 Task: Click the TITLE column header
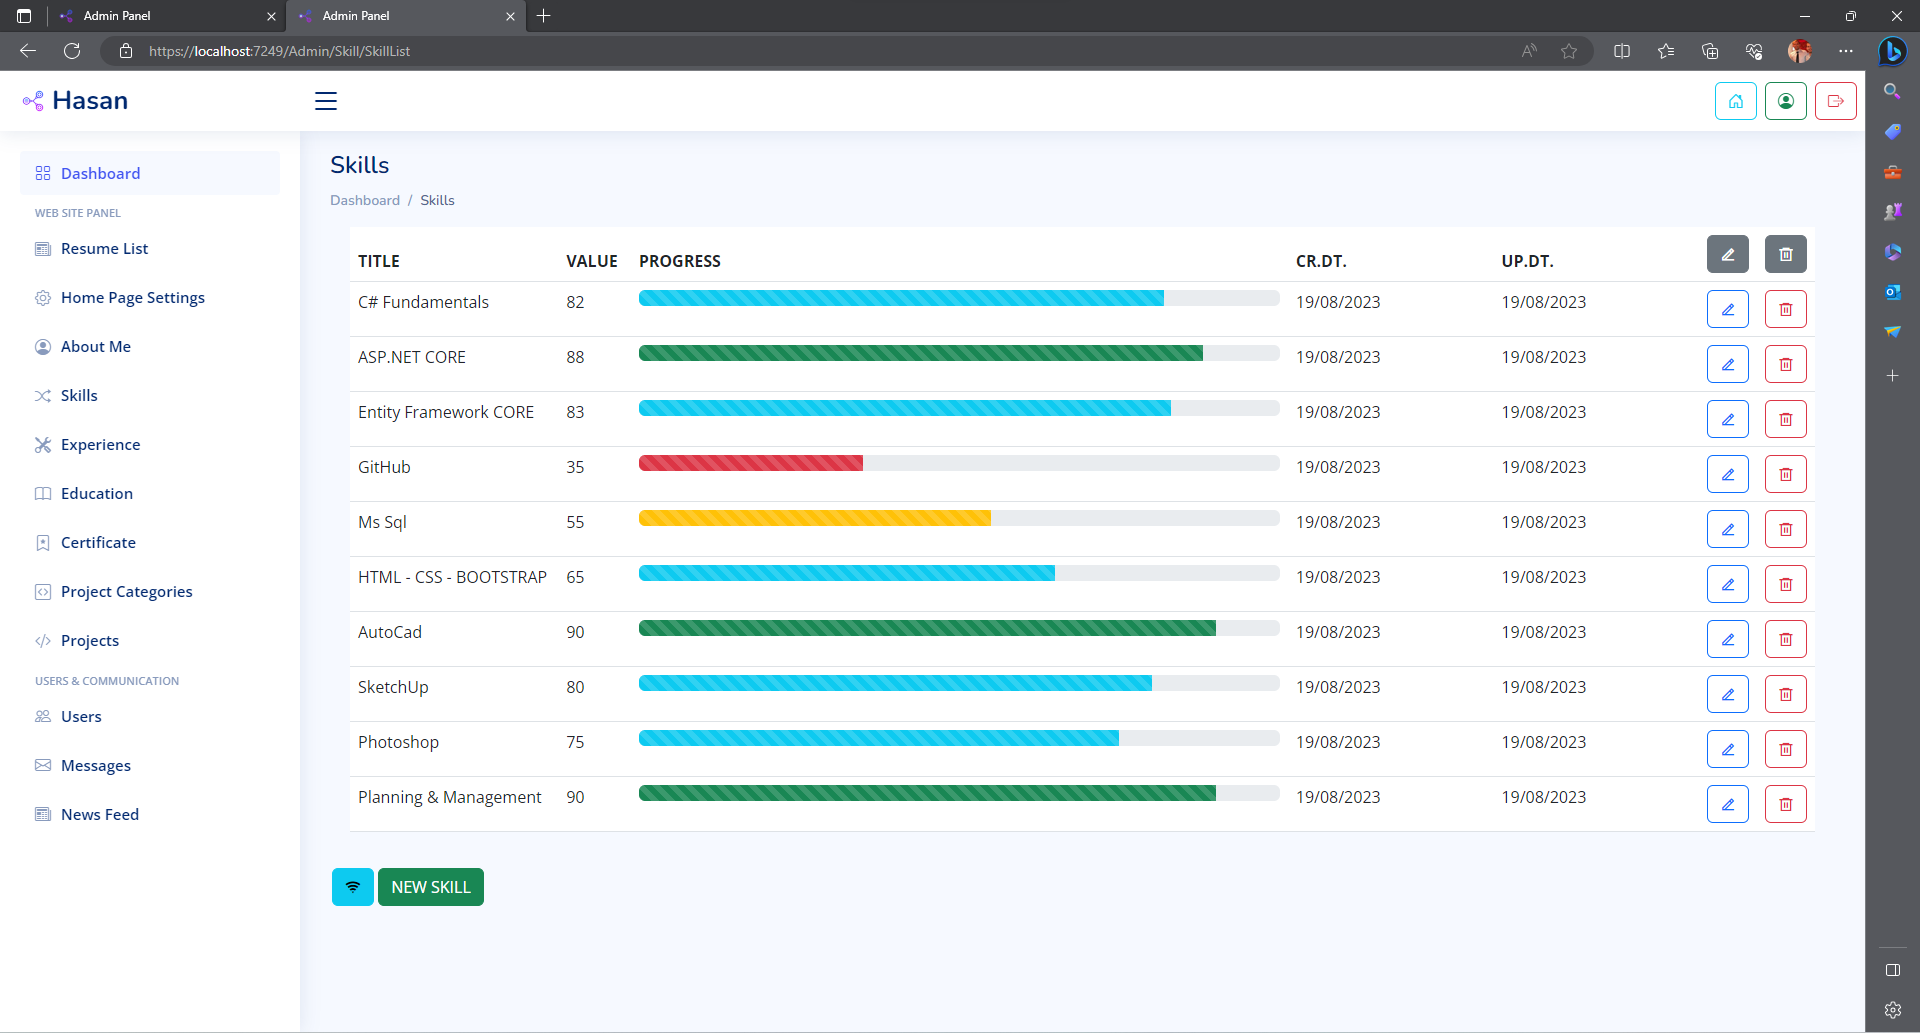[379, 261]
